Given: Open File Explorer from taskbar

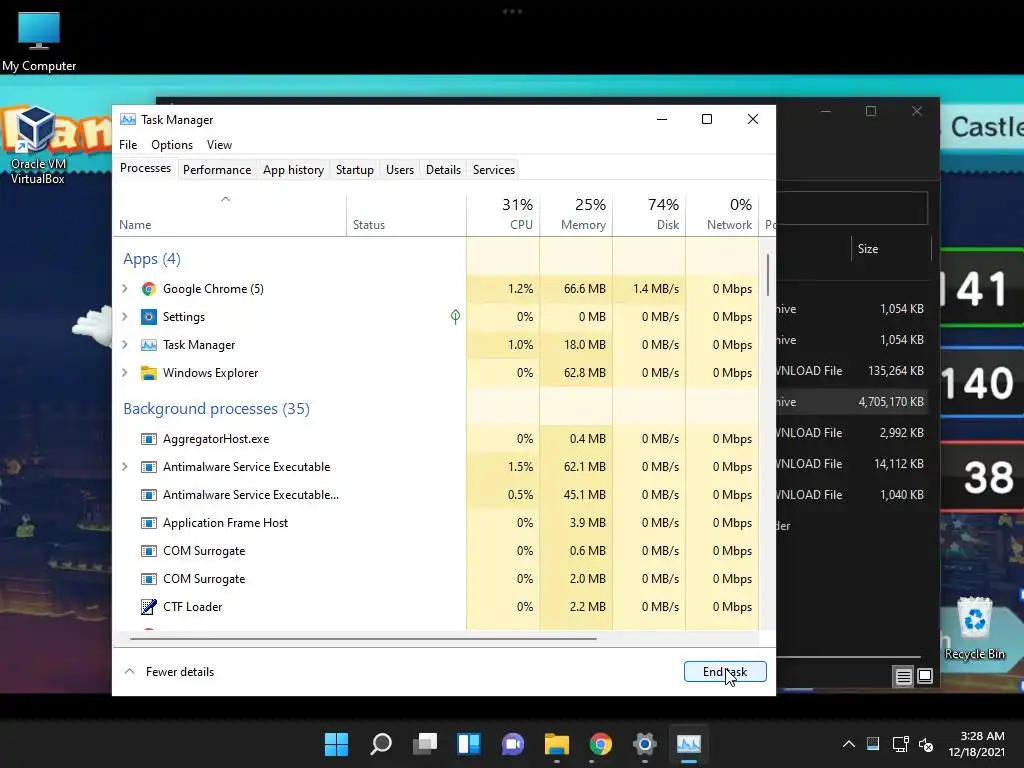Looking at the screenshot, I should tap(557, 744).
